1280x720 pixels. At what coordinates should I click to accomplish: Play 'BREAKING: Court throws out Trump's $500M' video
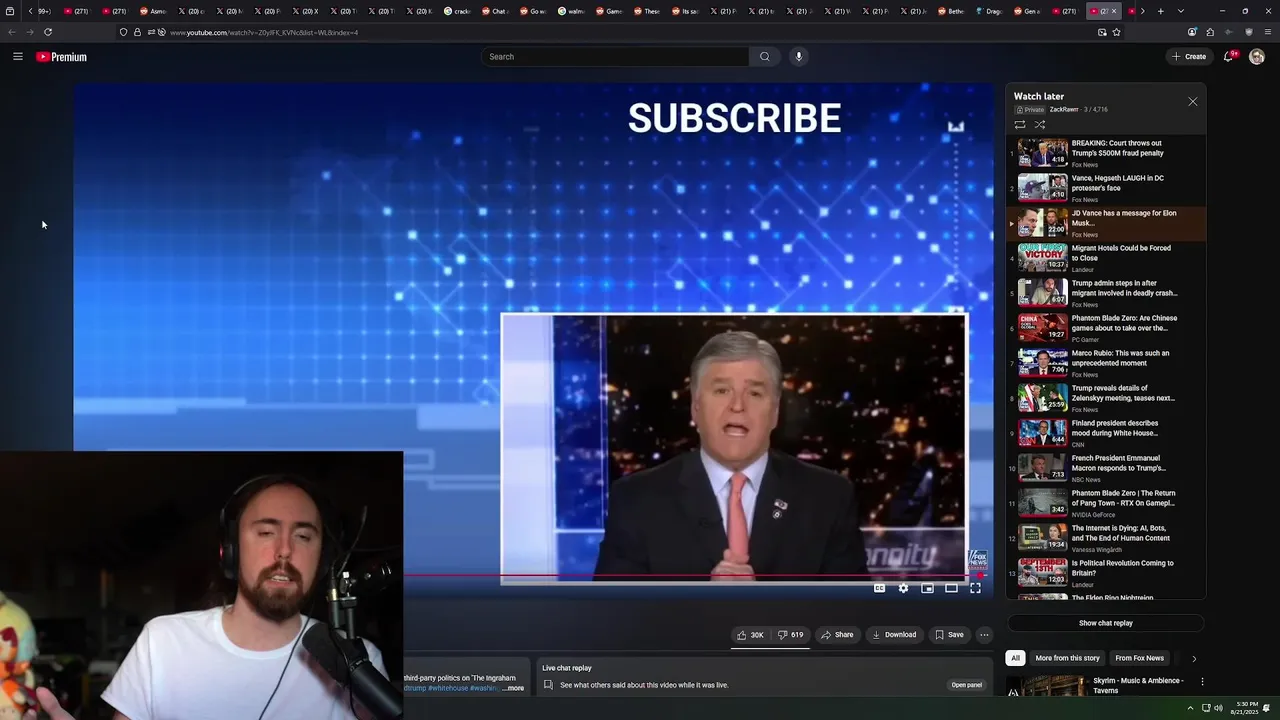[1105, 153]
